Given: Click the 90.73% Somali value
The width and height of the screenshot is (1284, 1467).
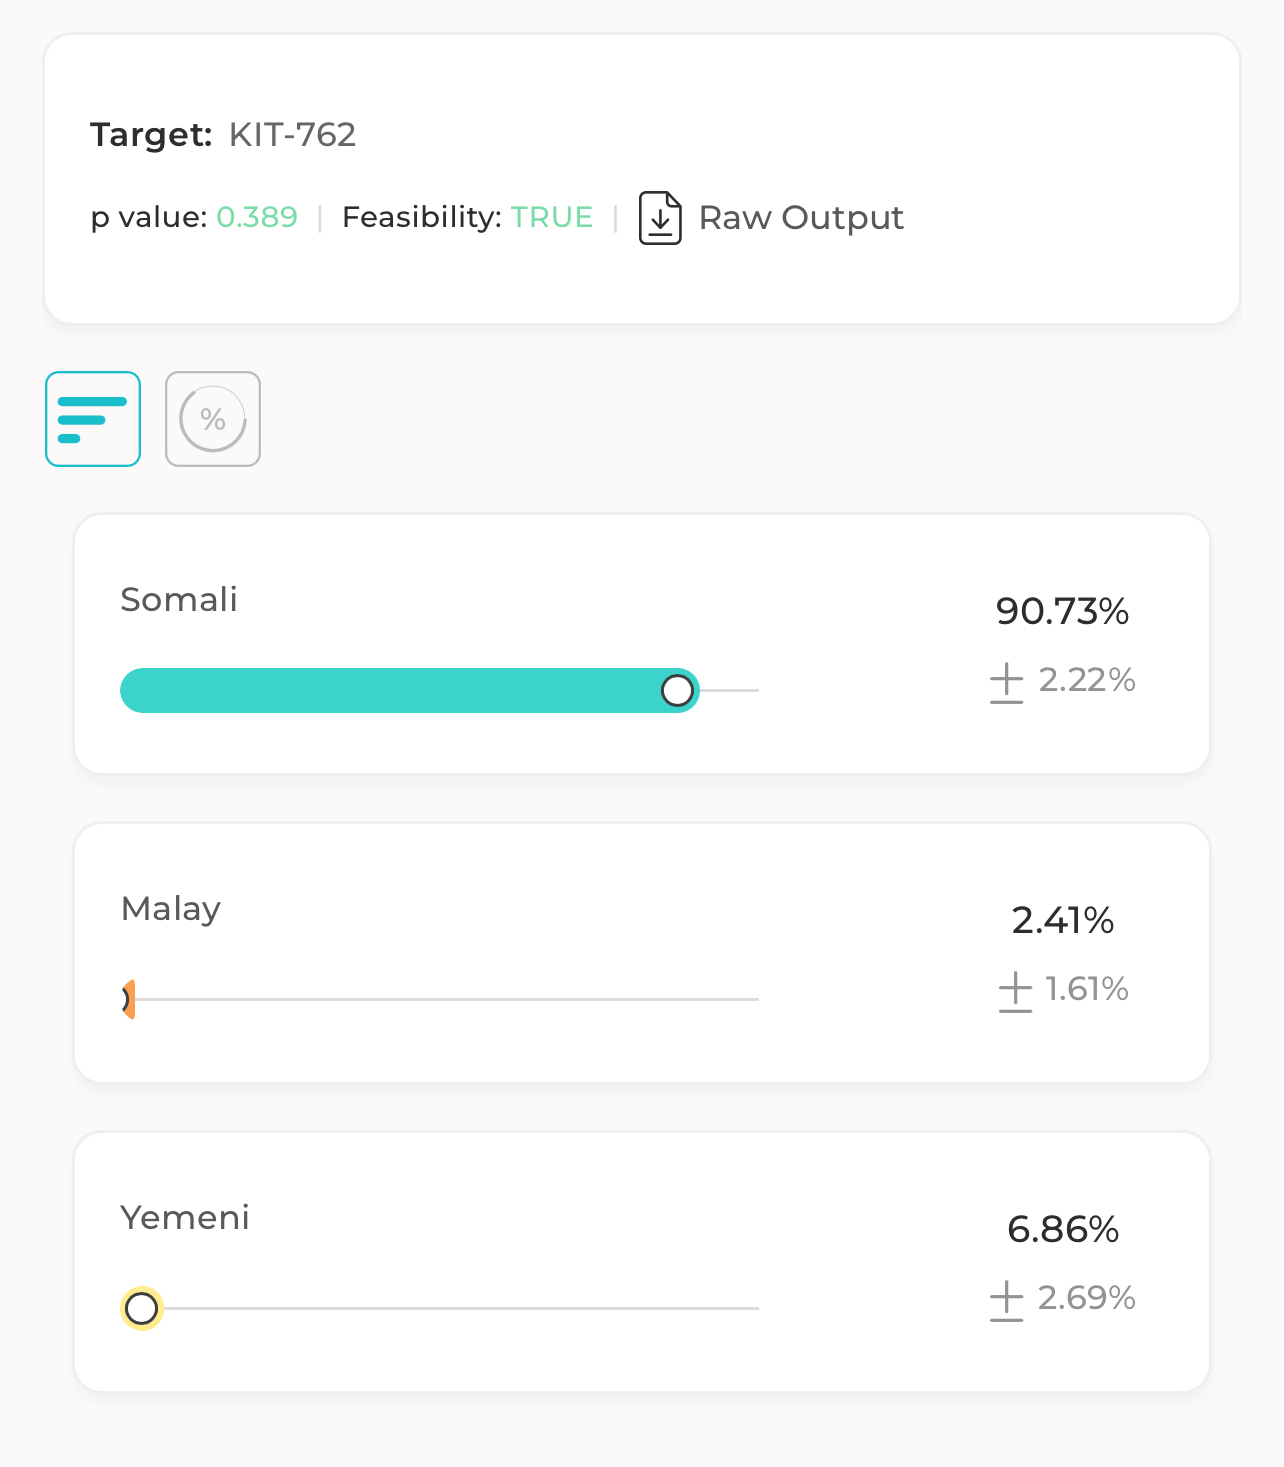Looking at the screenshot, I should [1062, 611].
